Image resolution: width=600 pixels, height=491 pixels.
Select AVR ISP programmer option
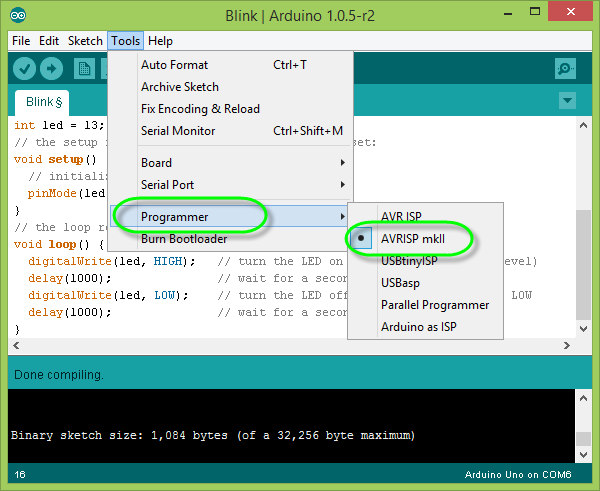pyautogui.click(x=425, y=217)
